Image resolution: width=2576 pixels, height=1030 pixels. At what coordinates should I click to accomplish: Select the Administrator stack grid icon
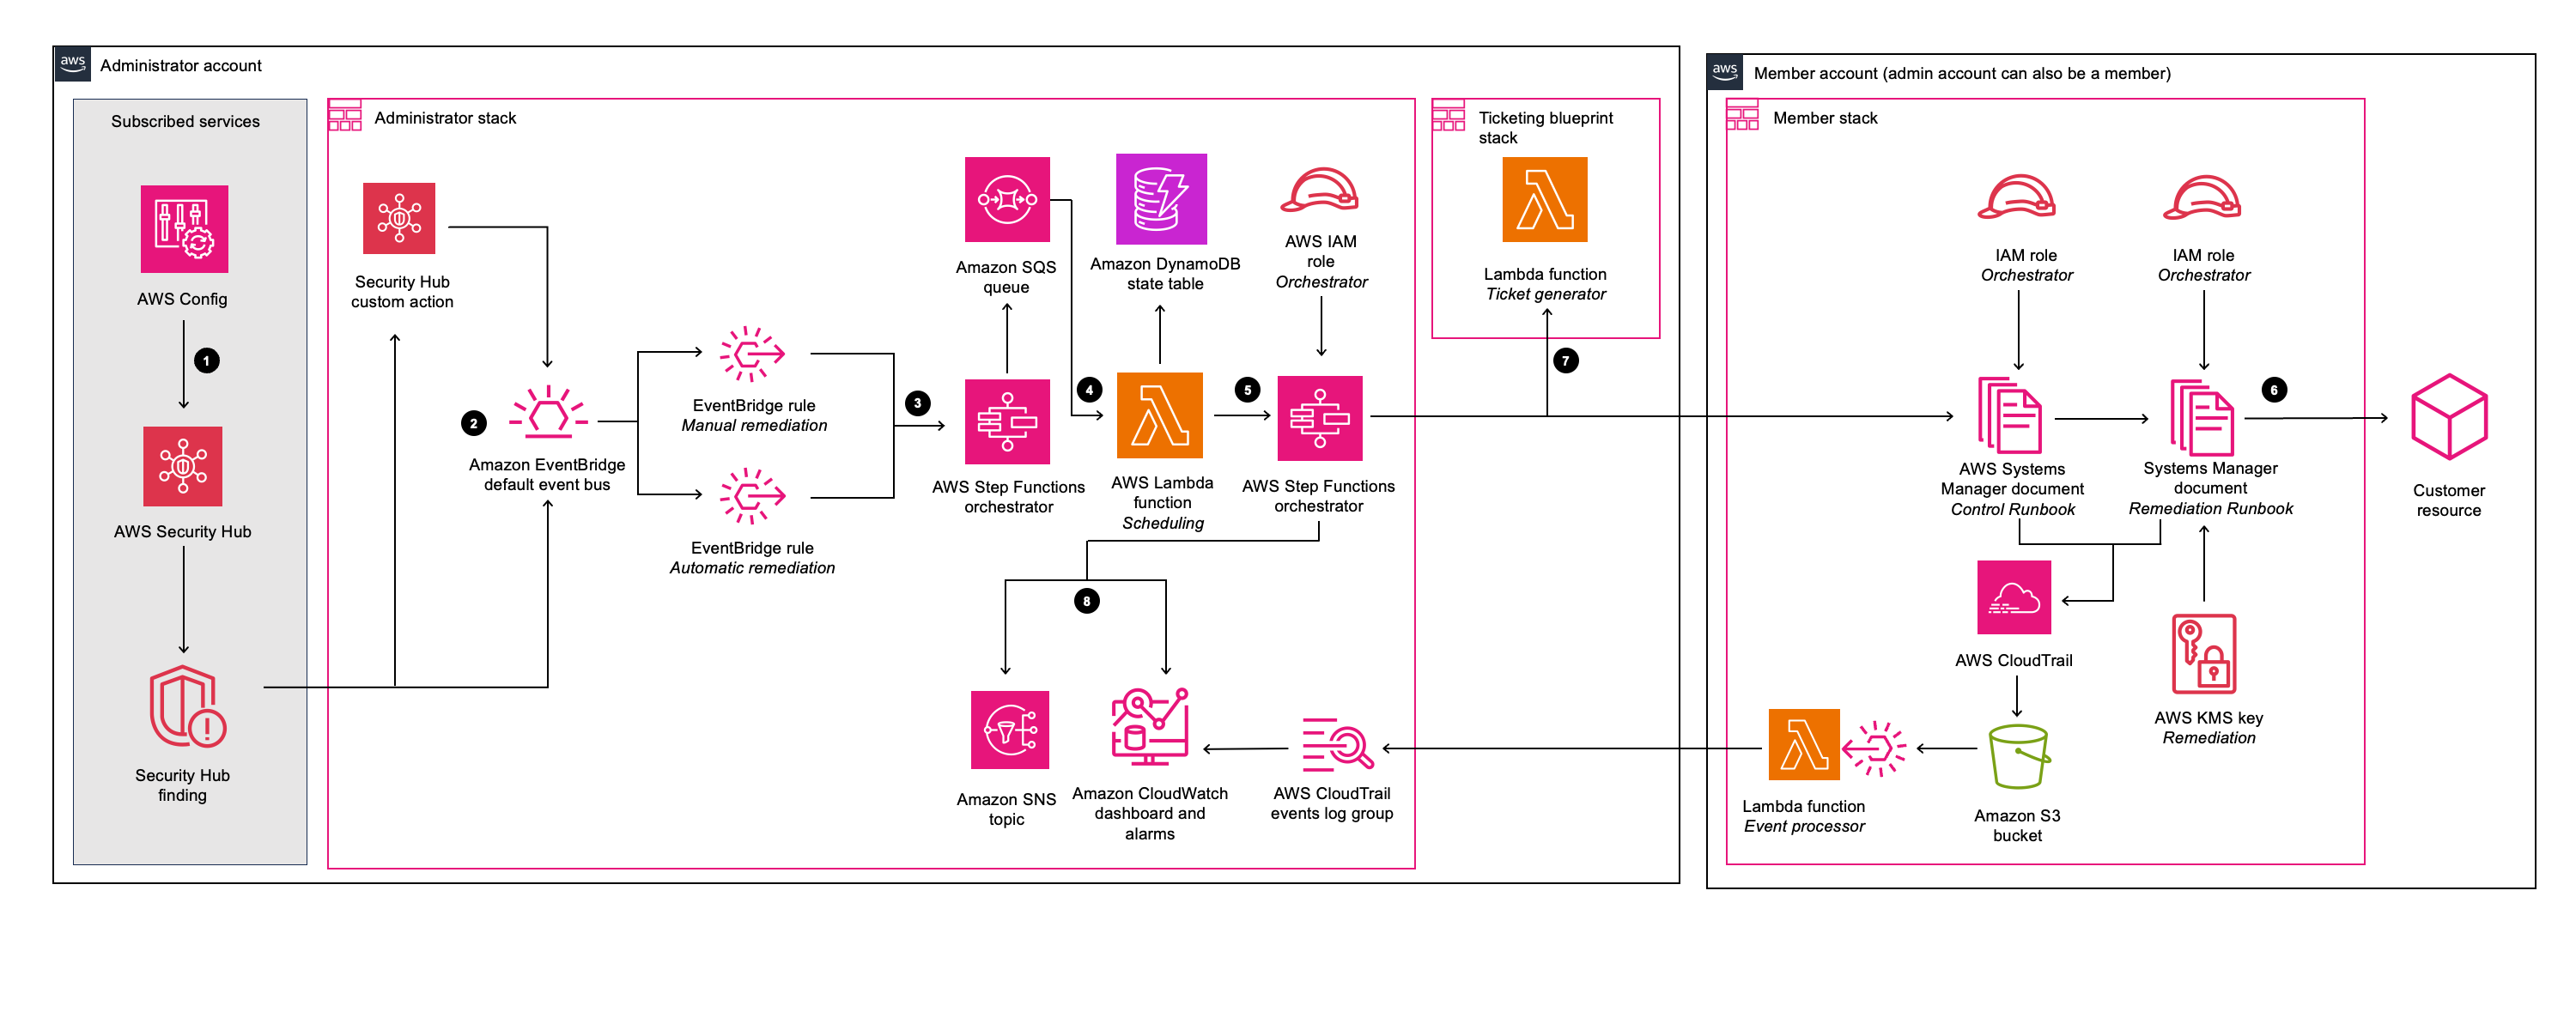point(345,115)
